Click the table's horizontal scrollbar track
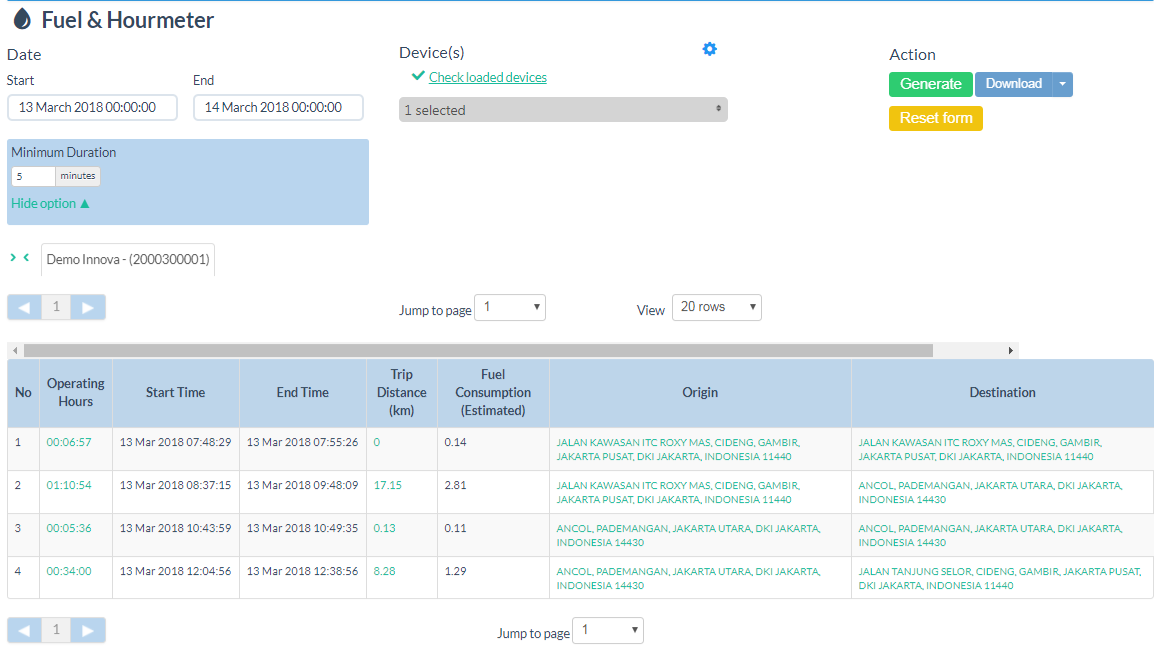This screenshot has height=656, width=1154. [970, 351]
